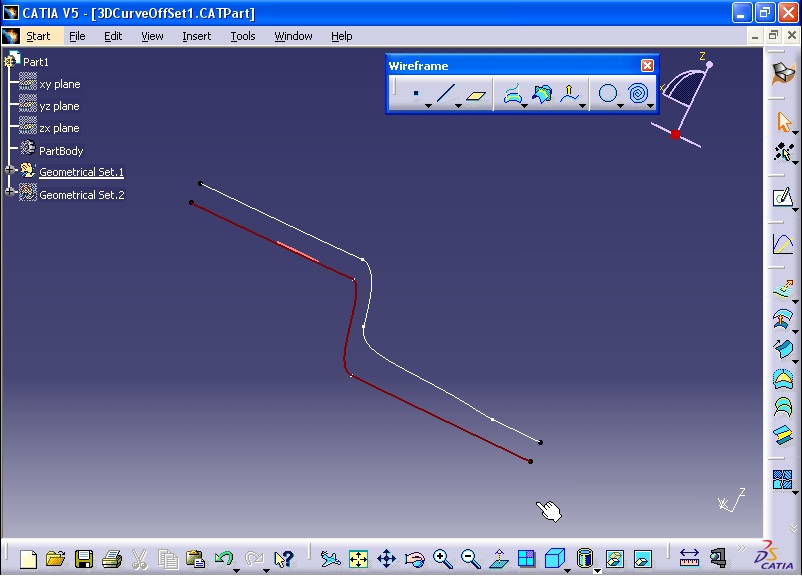Viewport: 802px width, 583px height.
Task: Open the Parallel Curve flyout arrow
Action: coord(583,106)
